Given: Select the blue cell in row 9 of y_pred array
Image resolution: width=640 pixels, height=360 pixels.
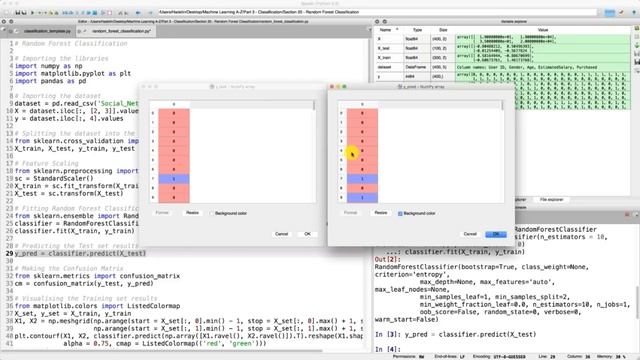Looking at the screenshot, I should (x=362, y=198).
